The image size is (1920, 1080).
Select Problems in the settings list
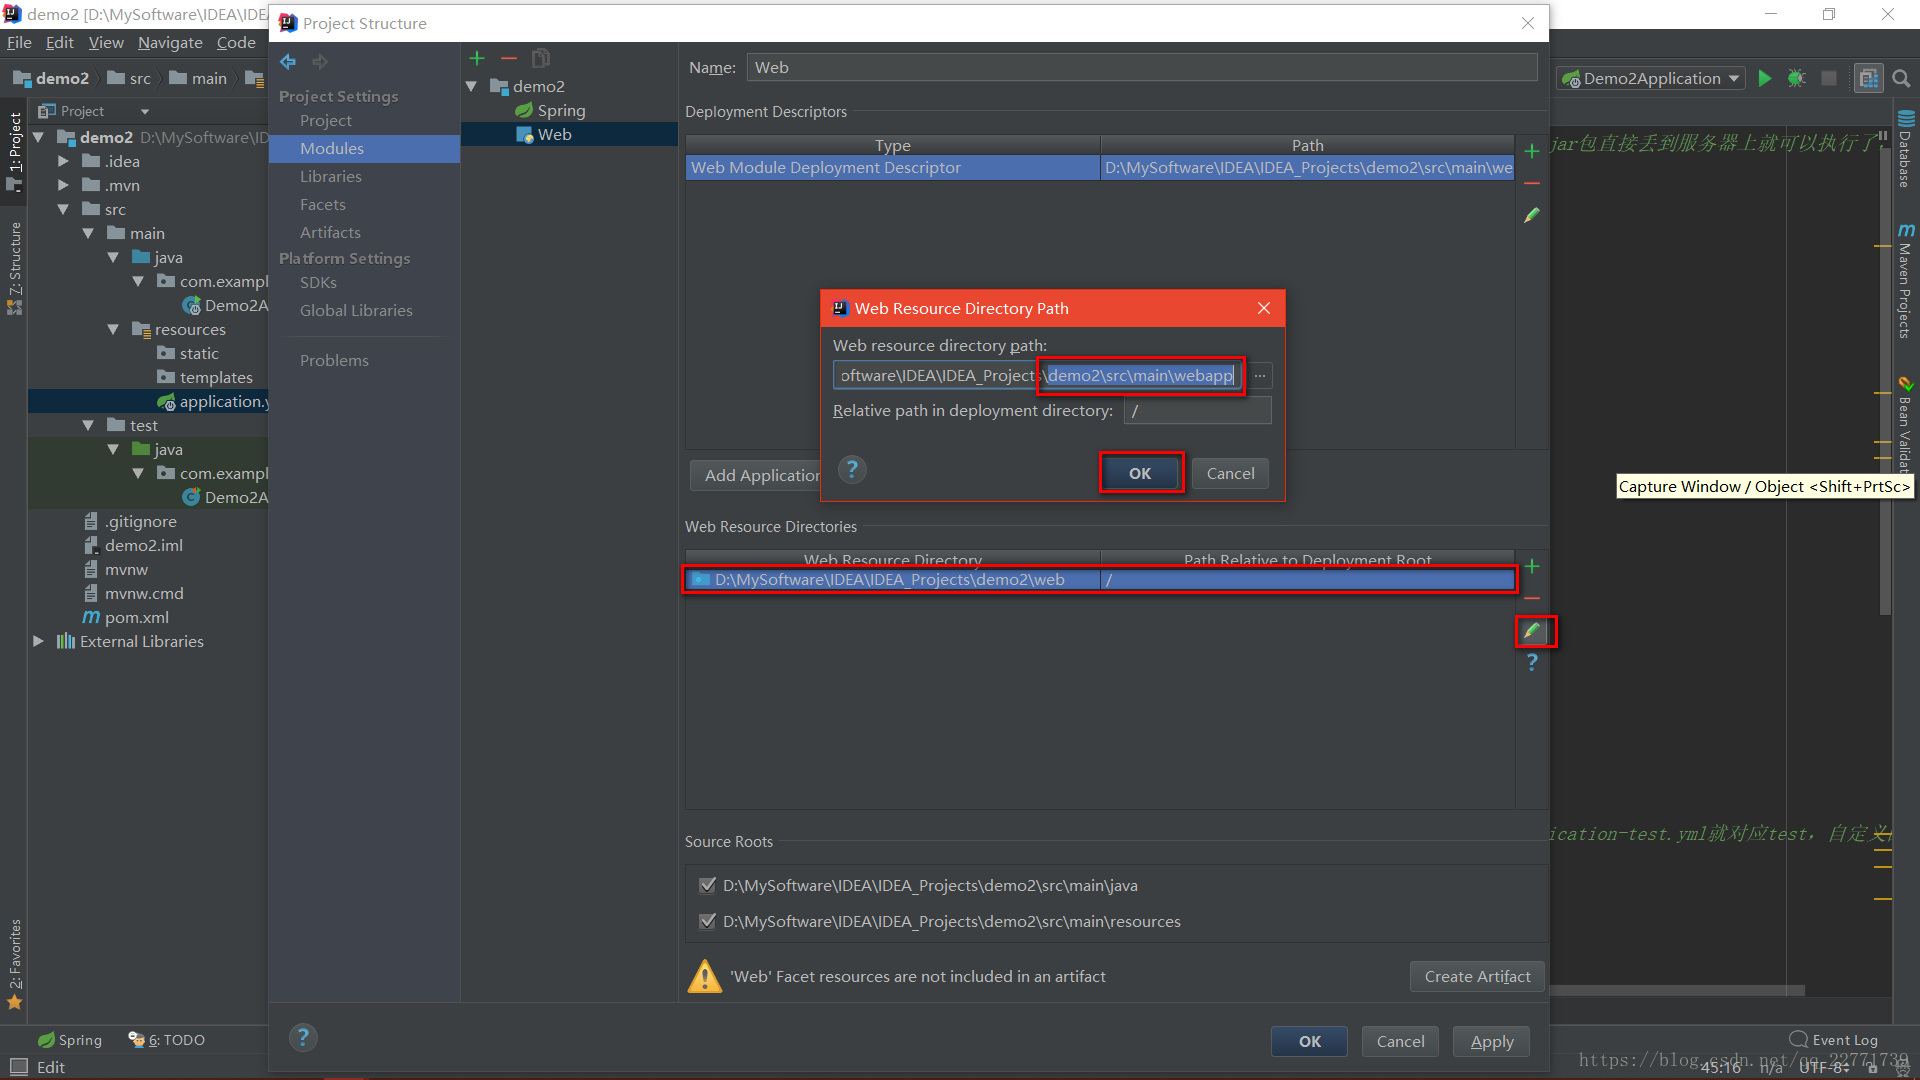pyautogui.click(x=334, y=360)
